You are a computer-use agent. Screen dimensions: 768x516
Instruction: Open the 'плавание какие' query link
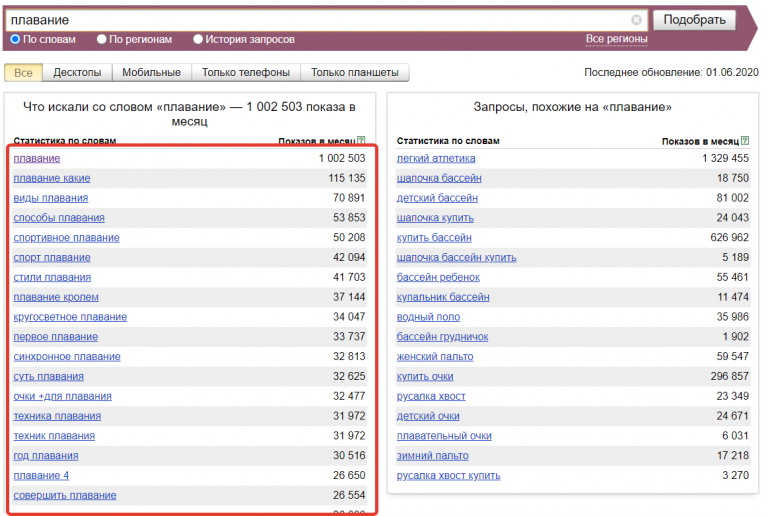pyautogui.click(x=52, y=178)
